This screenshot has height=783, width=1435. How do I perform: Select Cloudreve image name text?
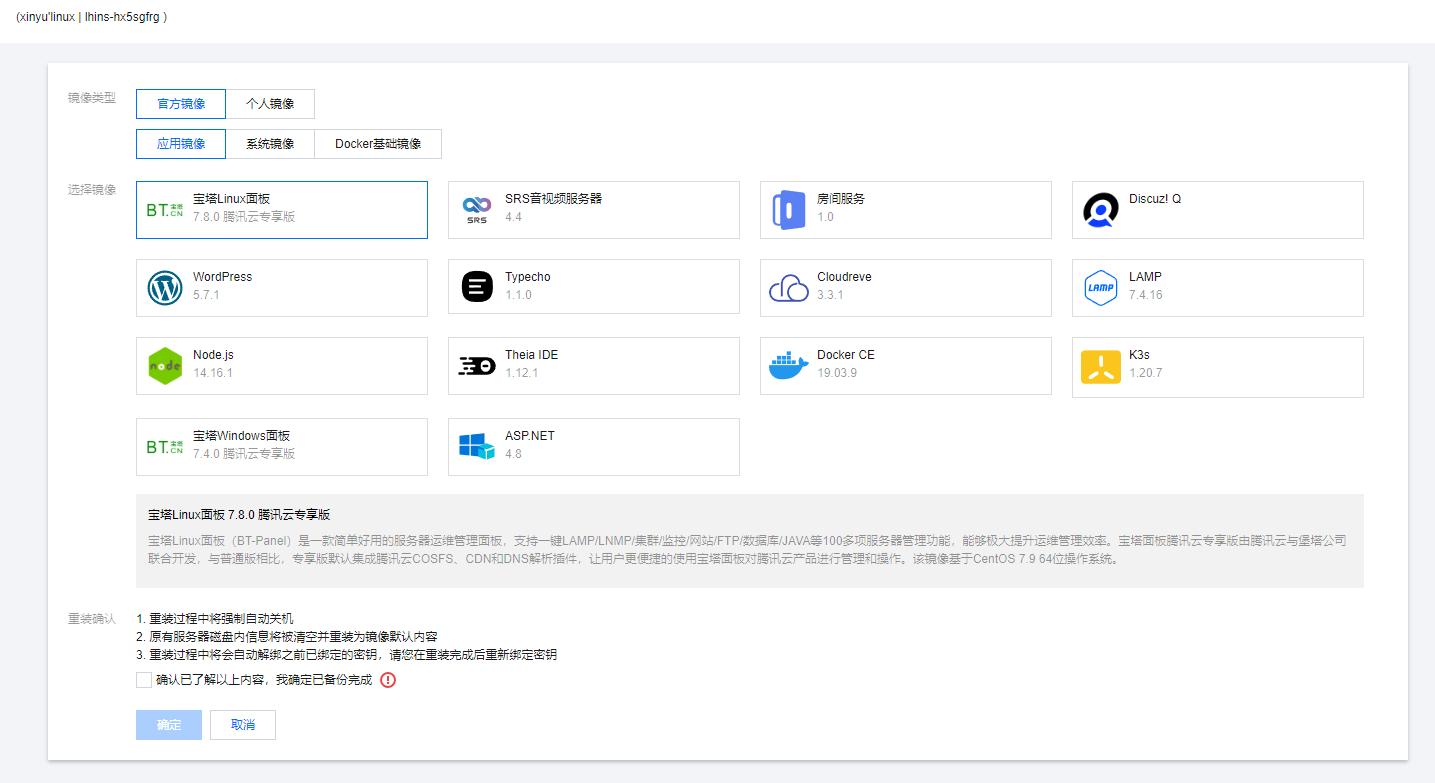(x=844, y=277)
